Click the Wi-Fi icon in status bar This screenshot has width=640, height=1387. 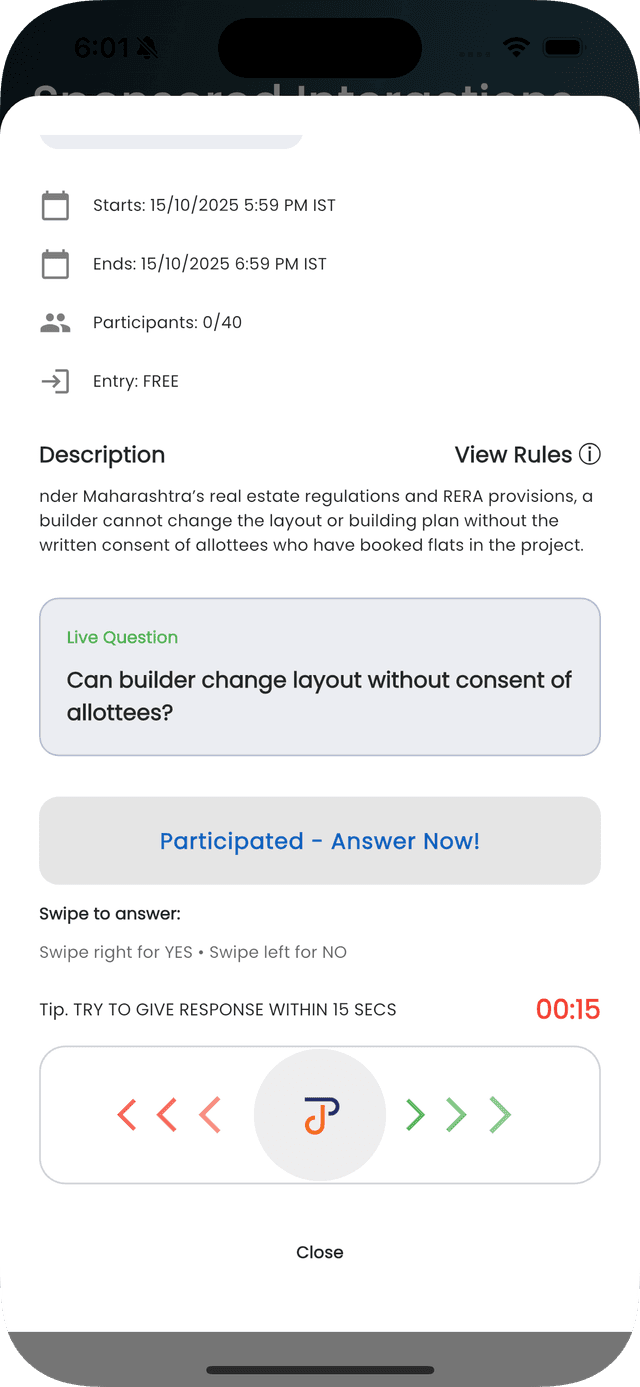pyautogui.click(x=516, y=47)
